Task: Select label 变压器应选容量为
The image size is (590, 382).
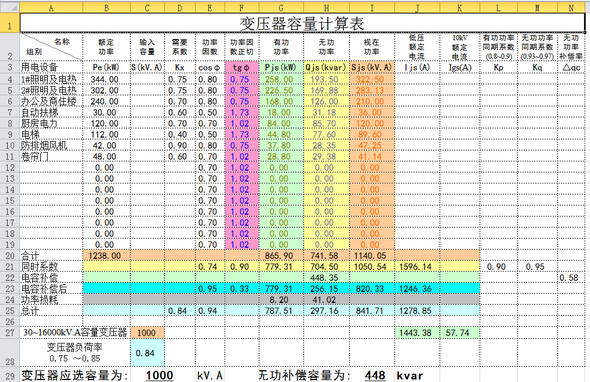Action: point(75,375)
